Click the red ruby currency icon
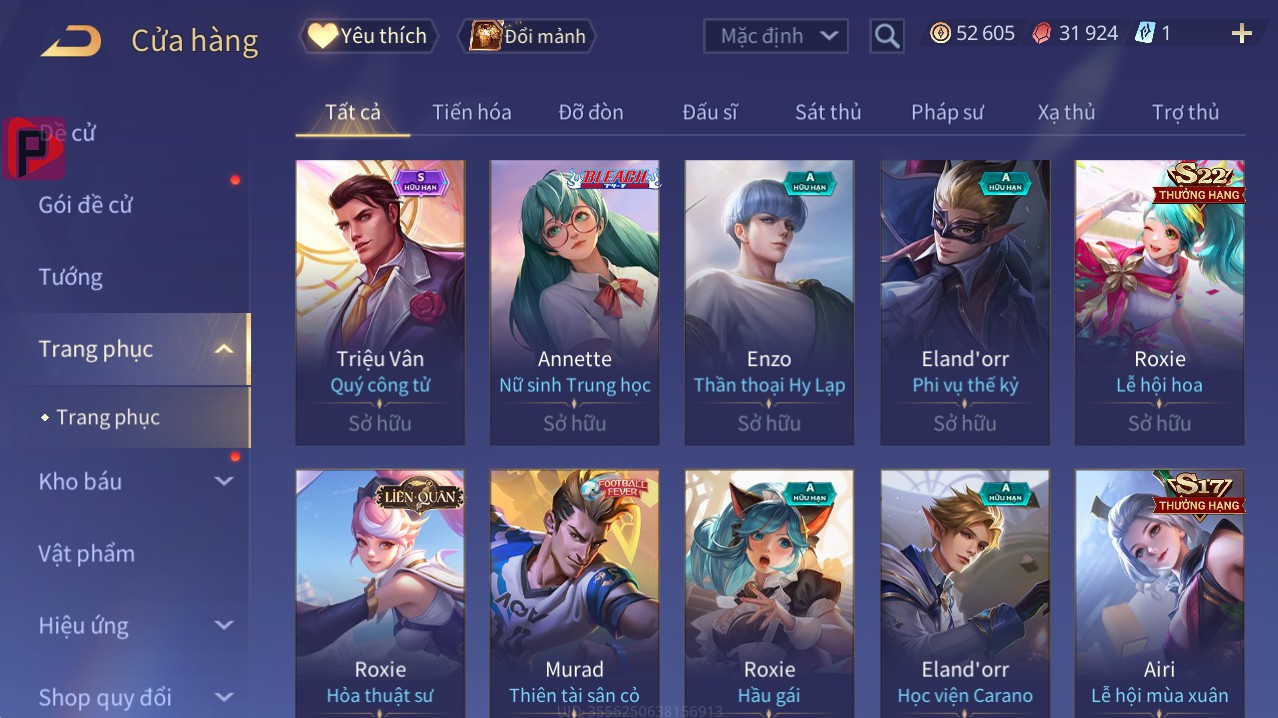Image resolution: width=1278 pixels, height=718 pixels. click(x=1042, y=33)
